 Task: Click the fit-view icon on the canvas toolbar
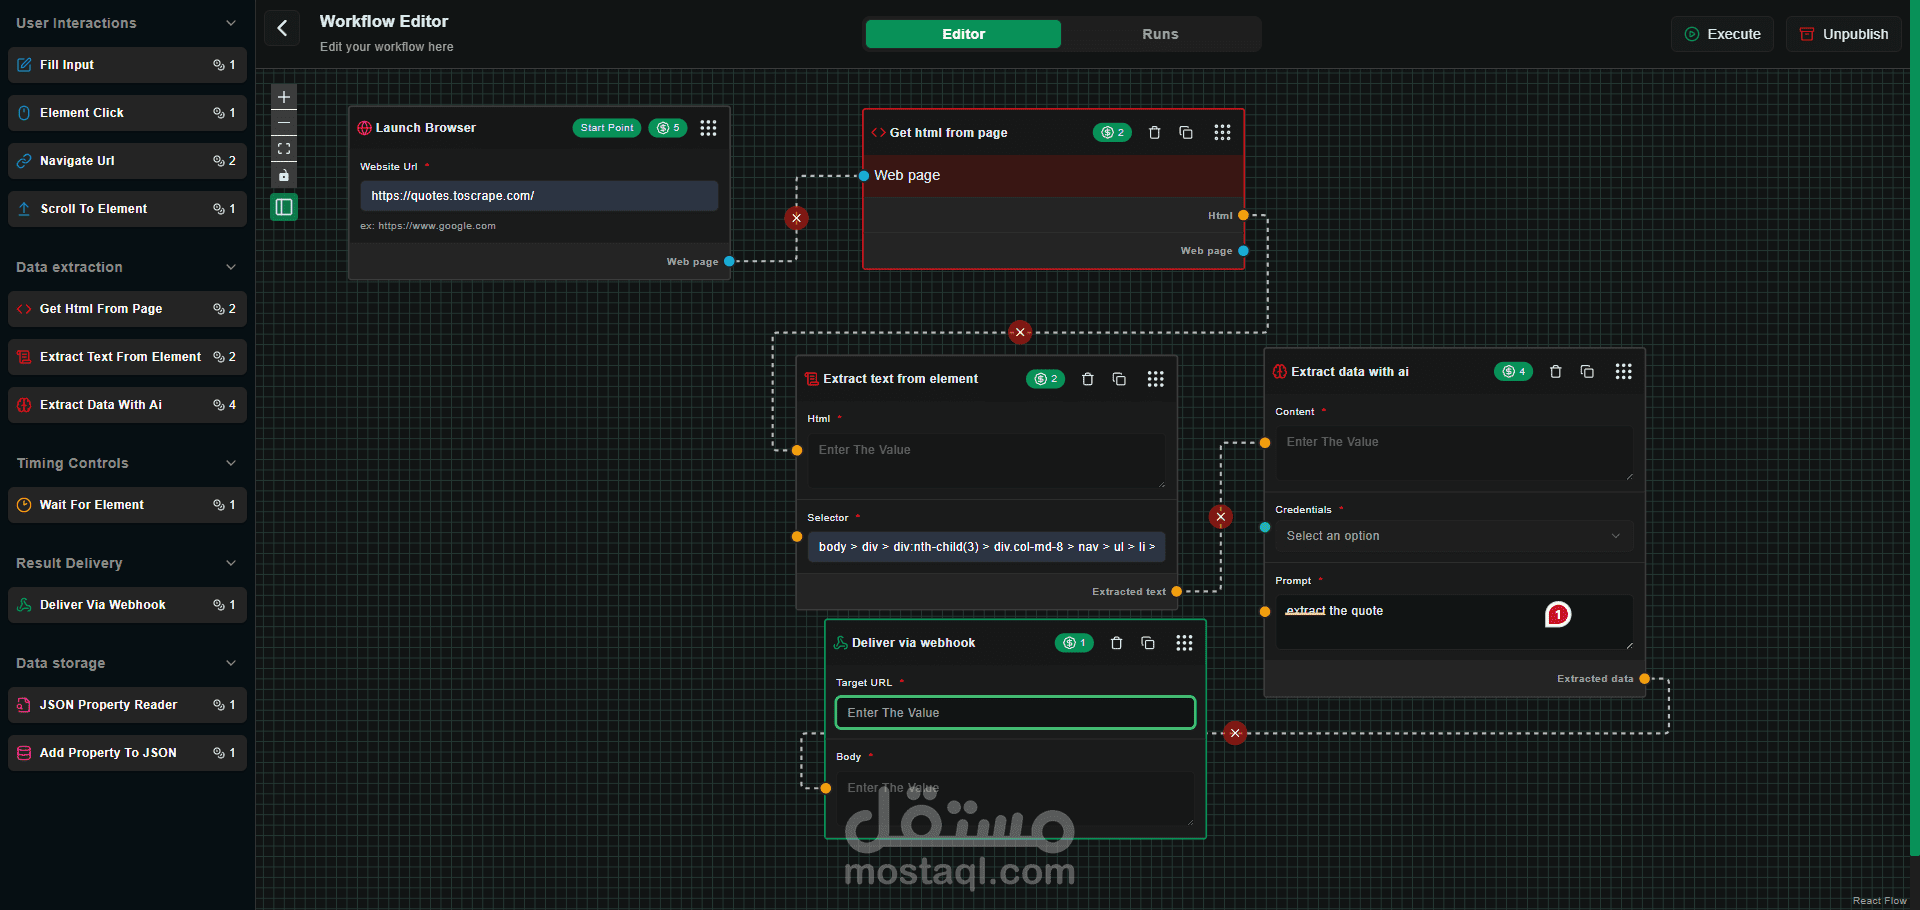pos(283,148)
